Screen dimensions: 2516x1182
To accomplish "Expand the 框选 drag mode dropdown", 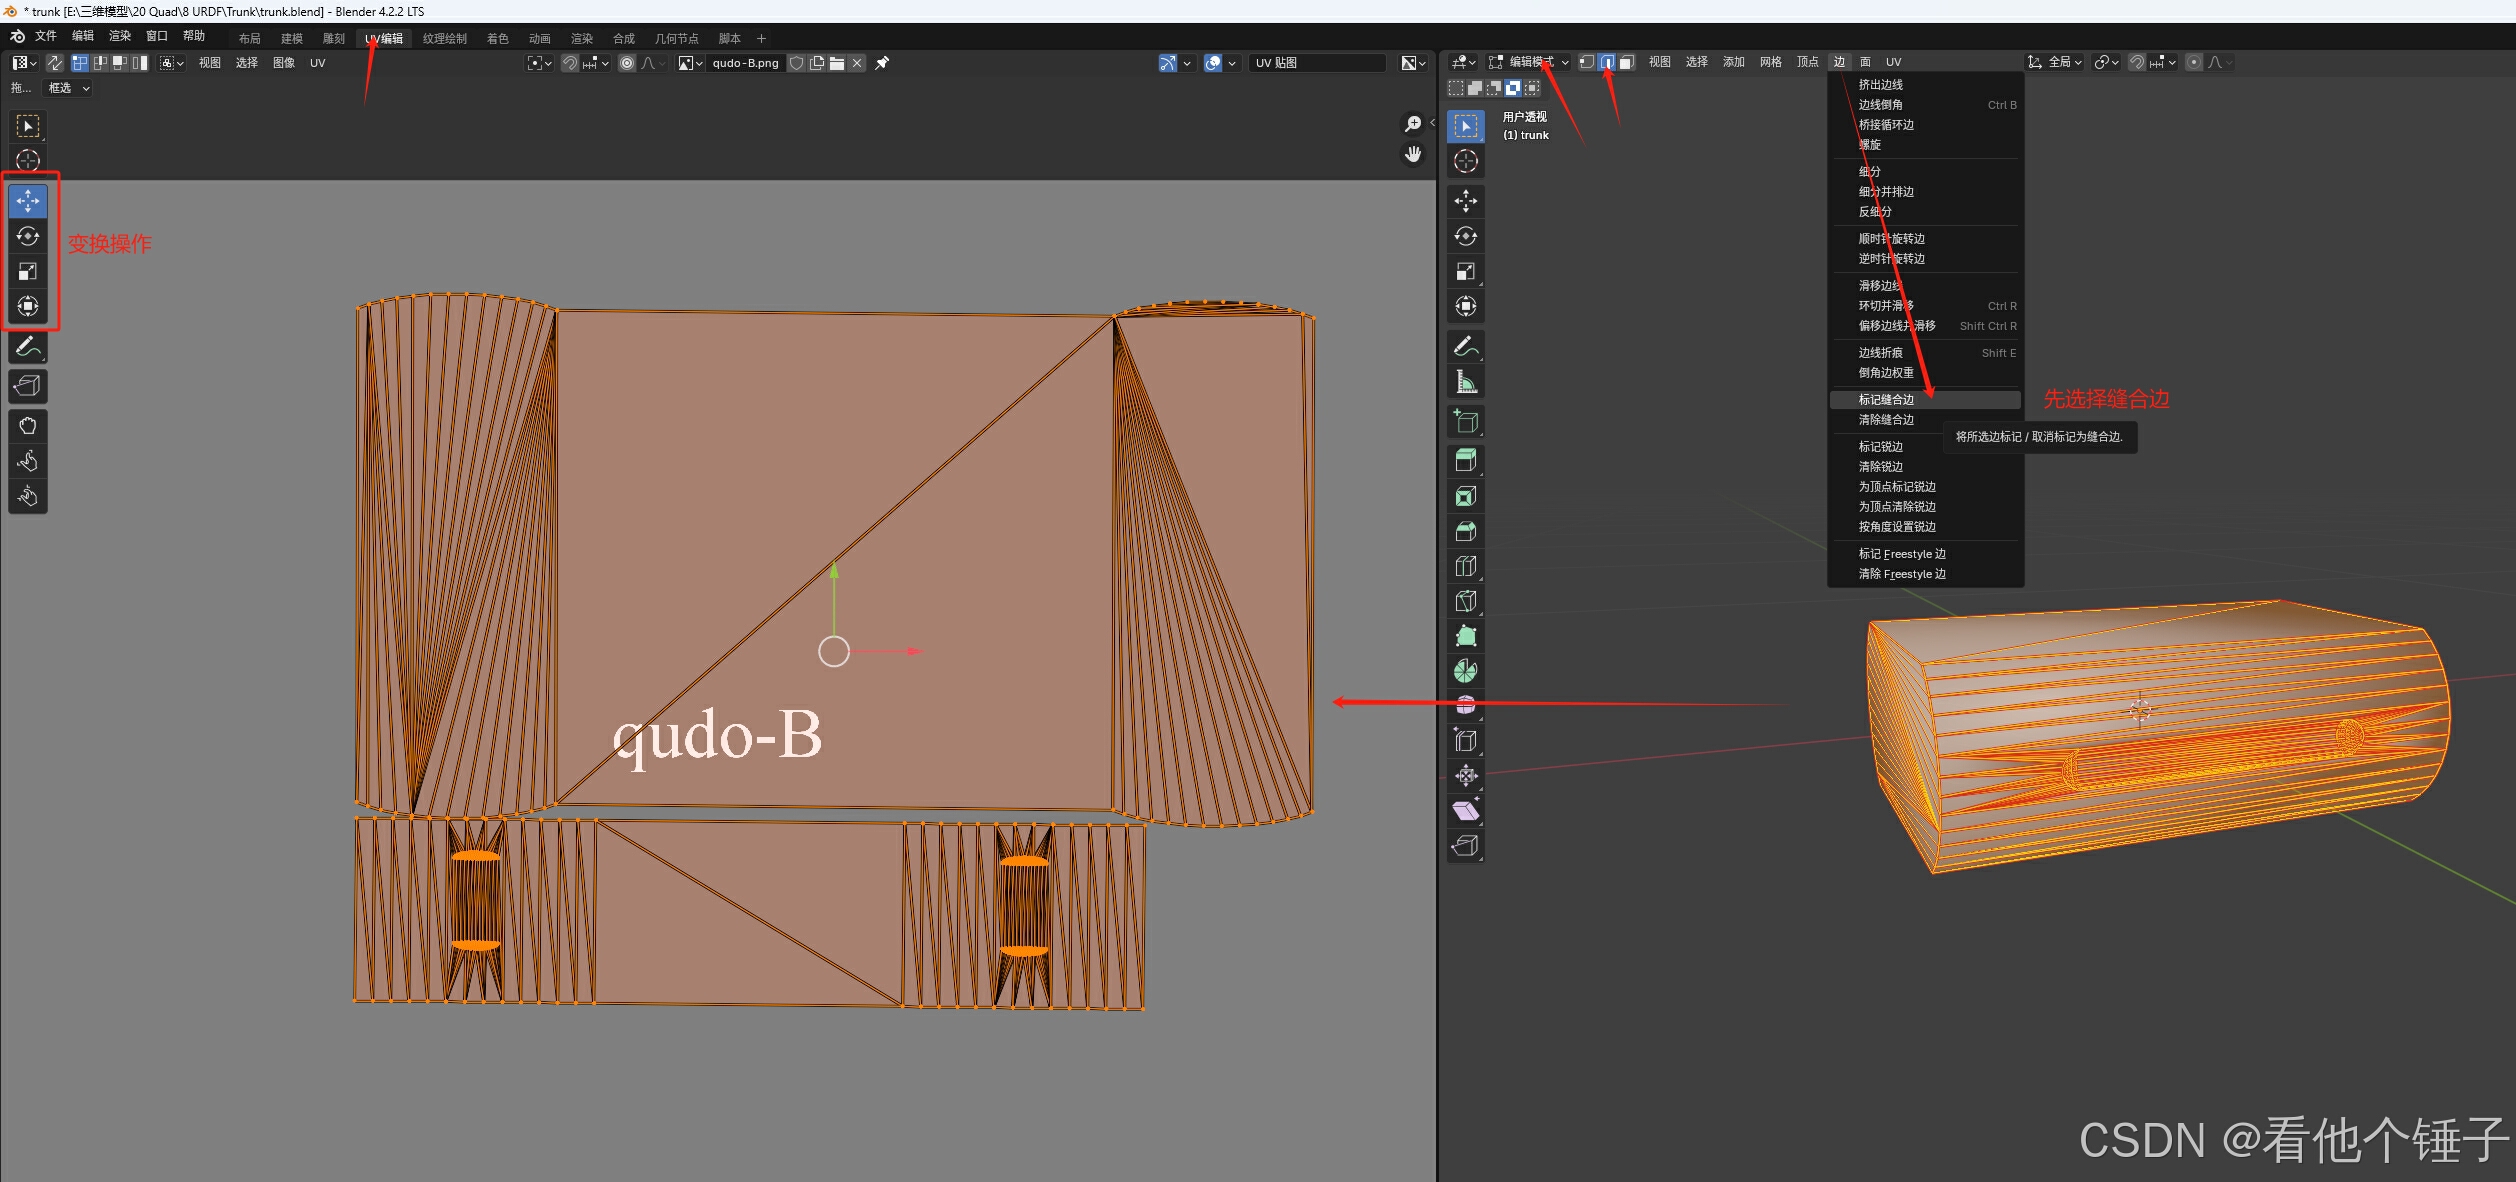I will click(x=69, y=88).
